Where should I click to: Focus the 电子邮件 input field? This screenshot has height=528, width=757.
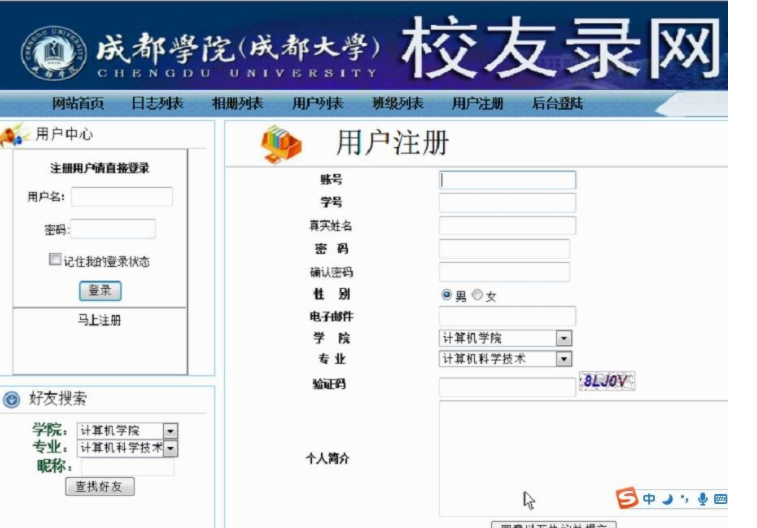[x=507, y=316]
